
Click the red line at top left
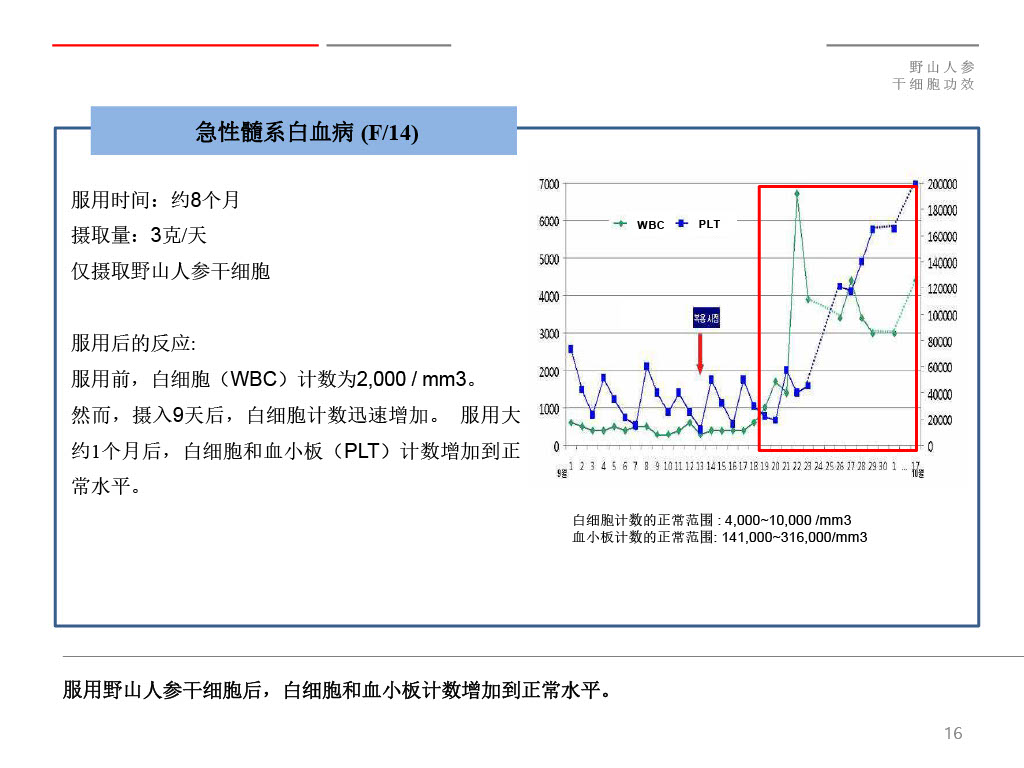pos(185,45)
